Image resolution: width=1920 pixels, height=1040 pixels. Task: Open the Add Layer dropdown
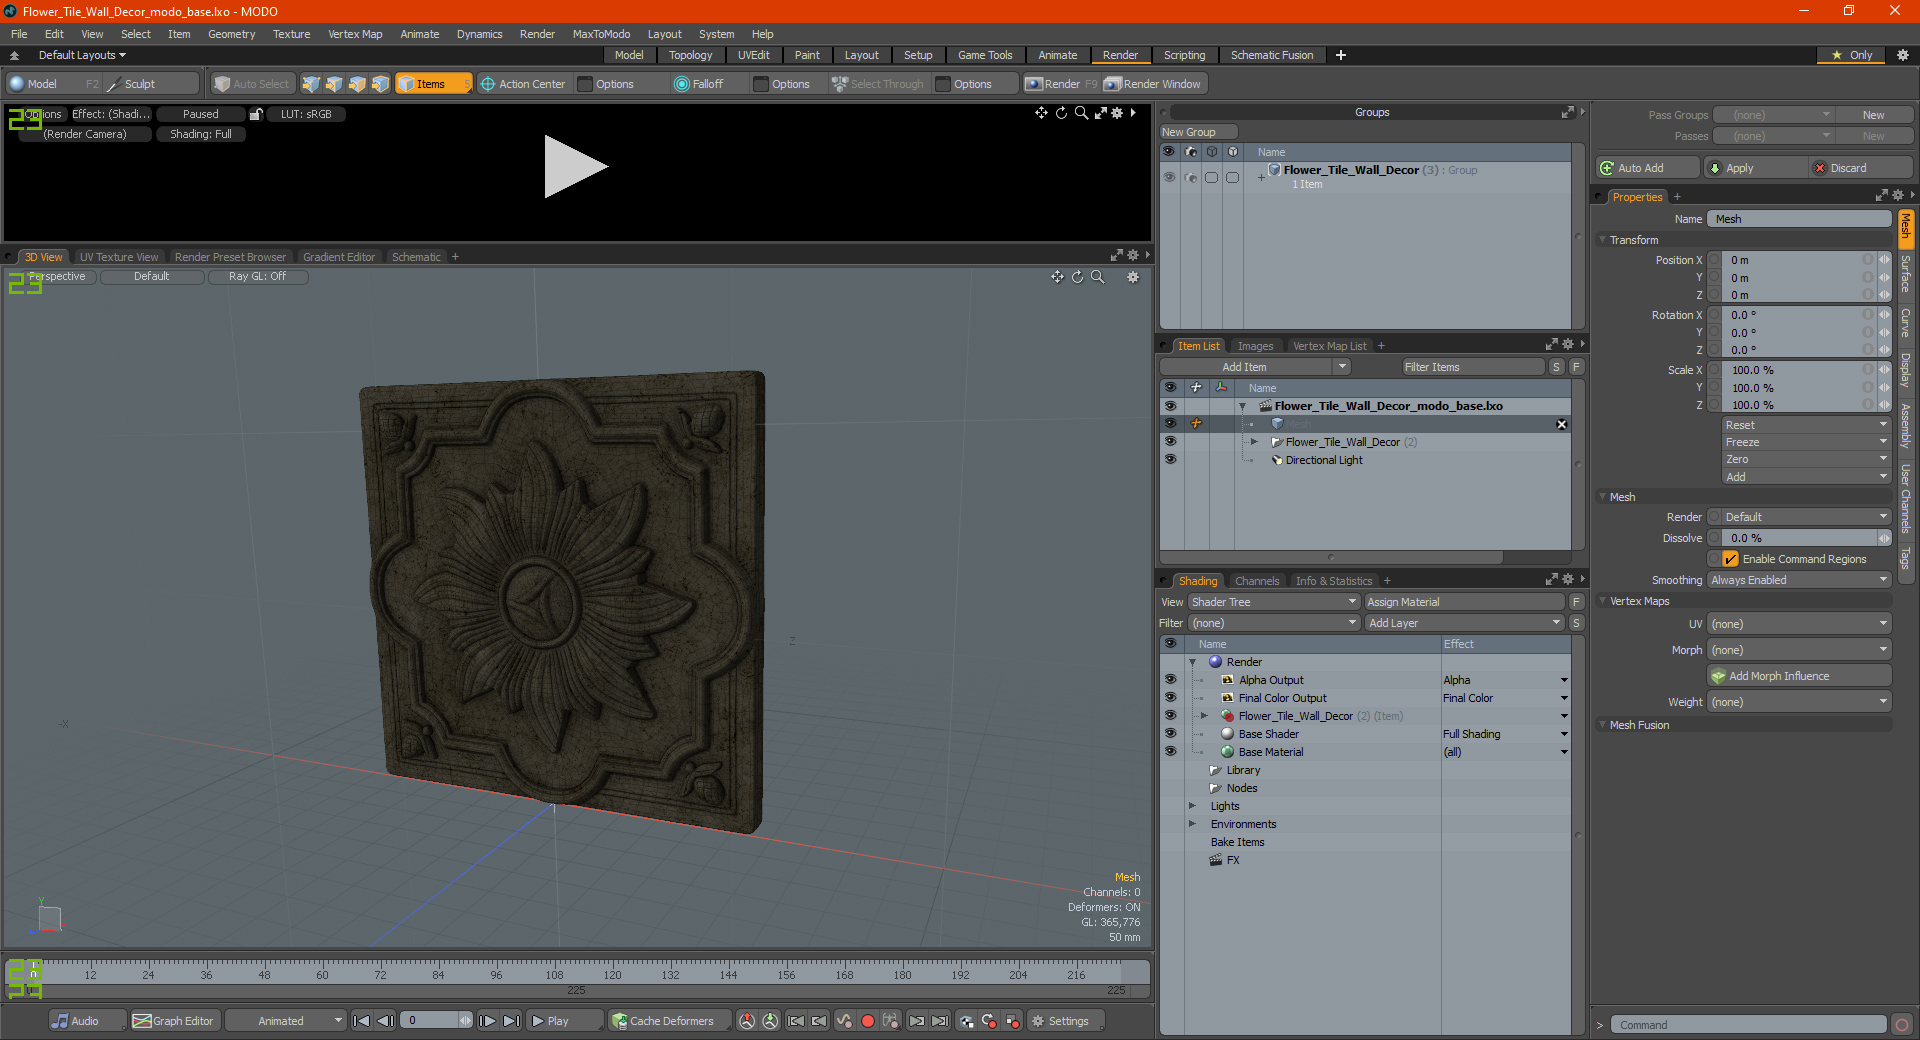coord(1465,623)
